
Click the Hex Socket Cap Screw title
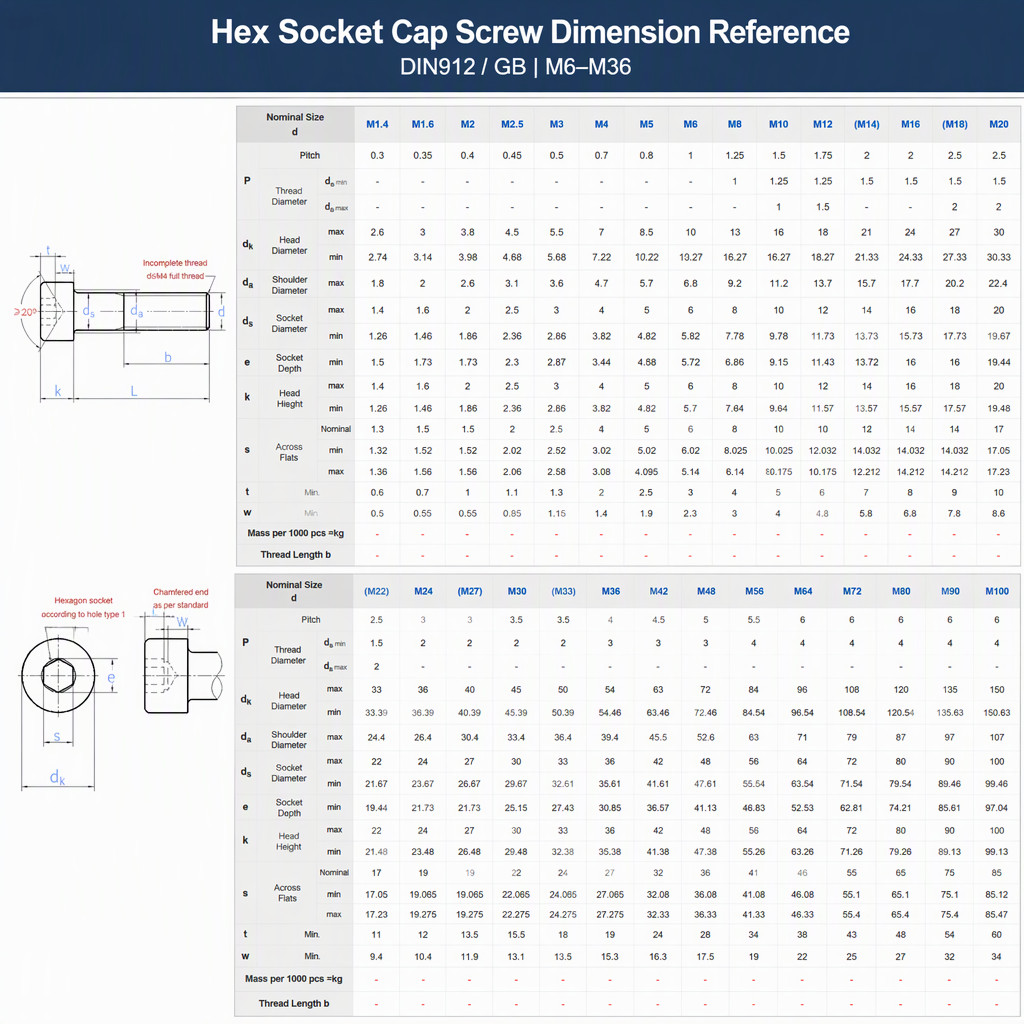click(x=530, y=32)
